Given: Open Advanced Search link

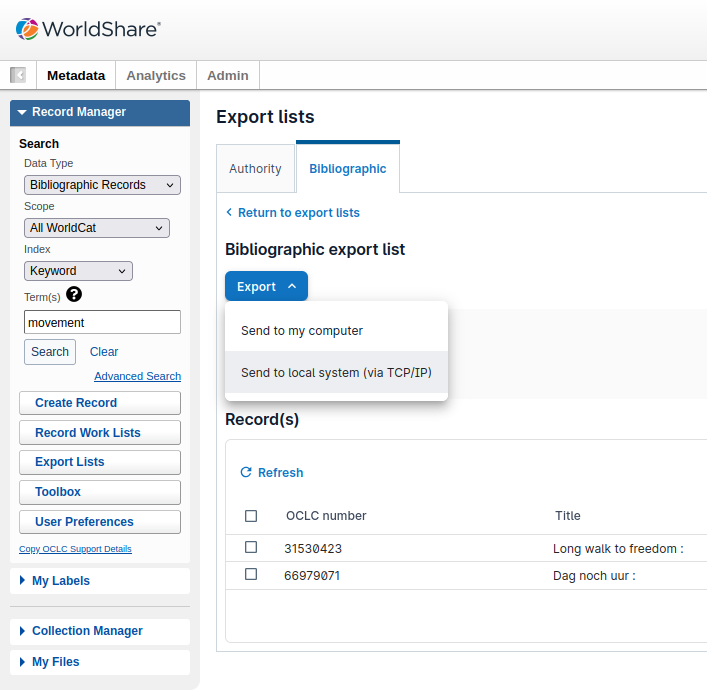Looking at the screenshot, I should tap(138, 376).
